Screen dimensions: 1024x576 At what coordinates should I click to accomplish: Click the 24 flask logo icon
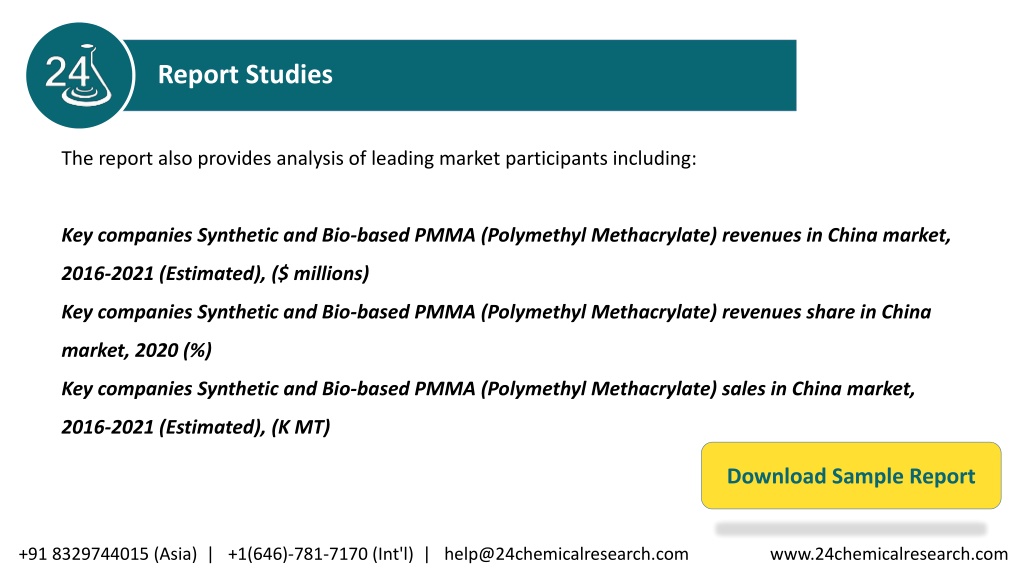80,75
